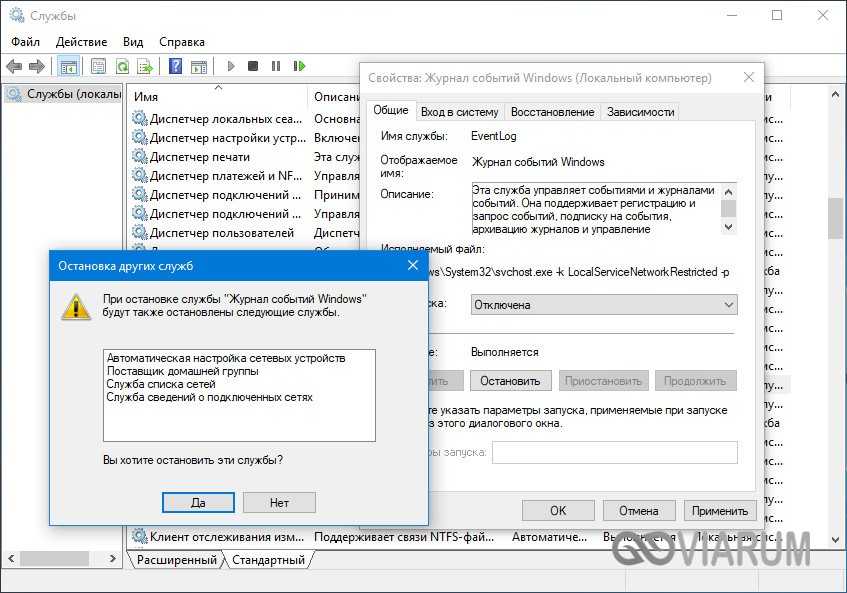Click the Pause service toolbar icon
This screenshot has height=593, width=847.
[276, 66]
